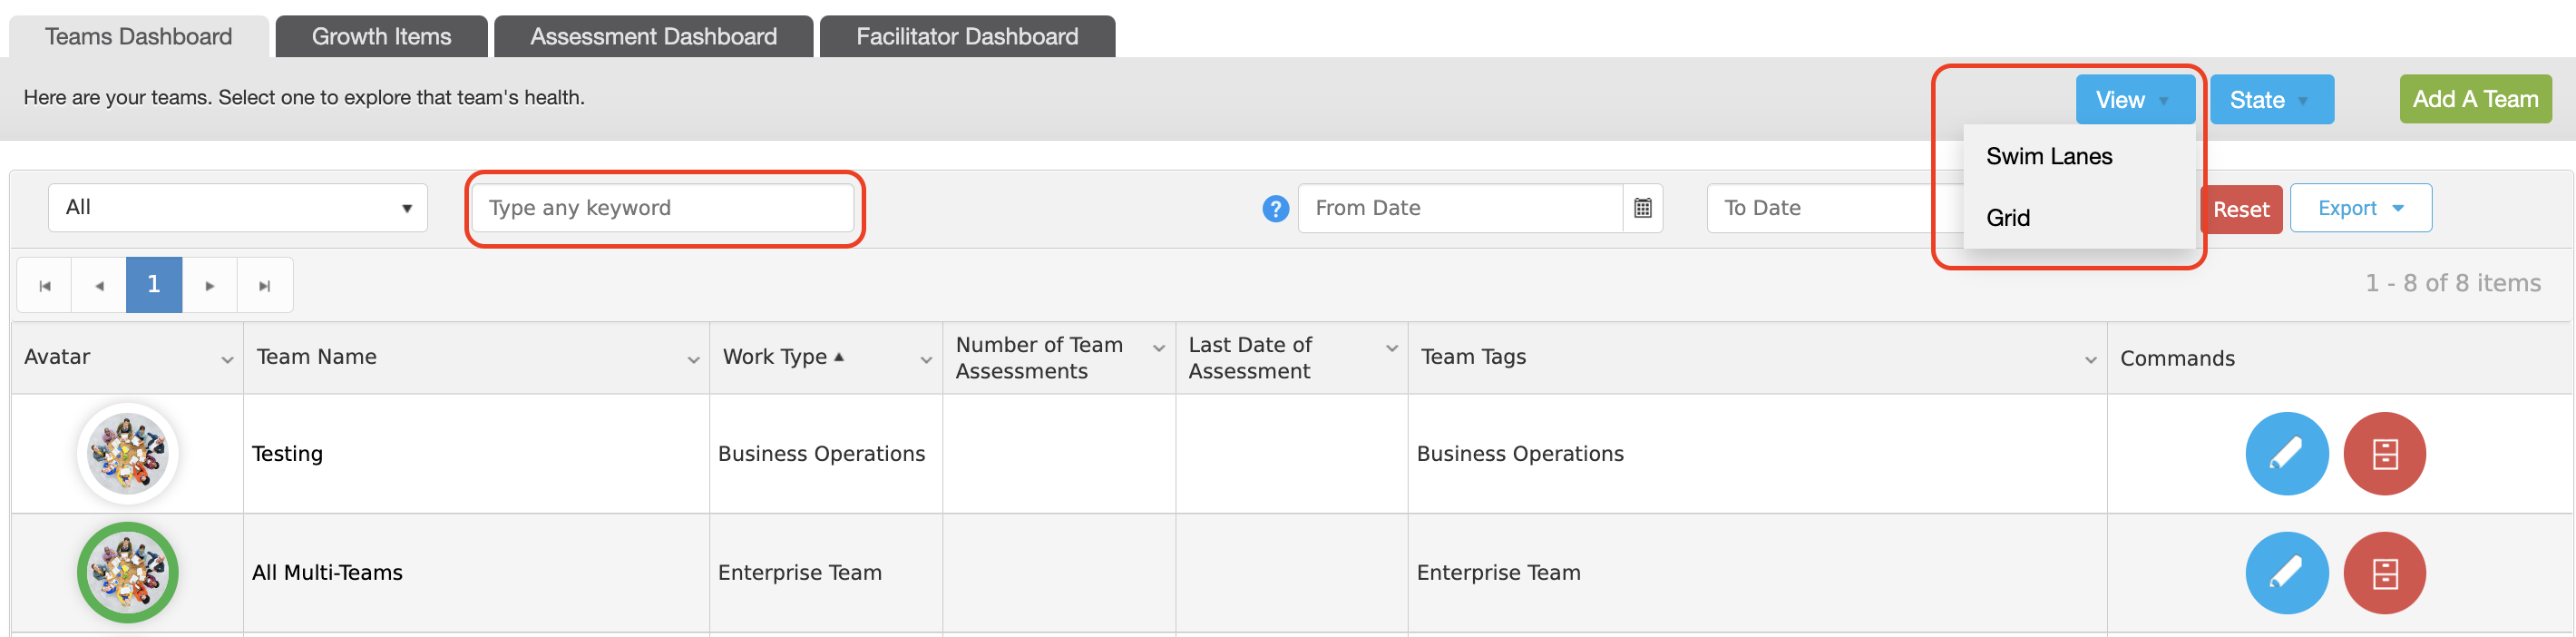Open the Export dropdown
The width and height of the screenshot is (2576, 637).
[2360, 208]
